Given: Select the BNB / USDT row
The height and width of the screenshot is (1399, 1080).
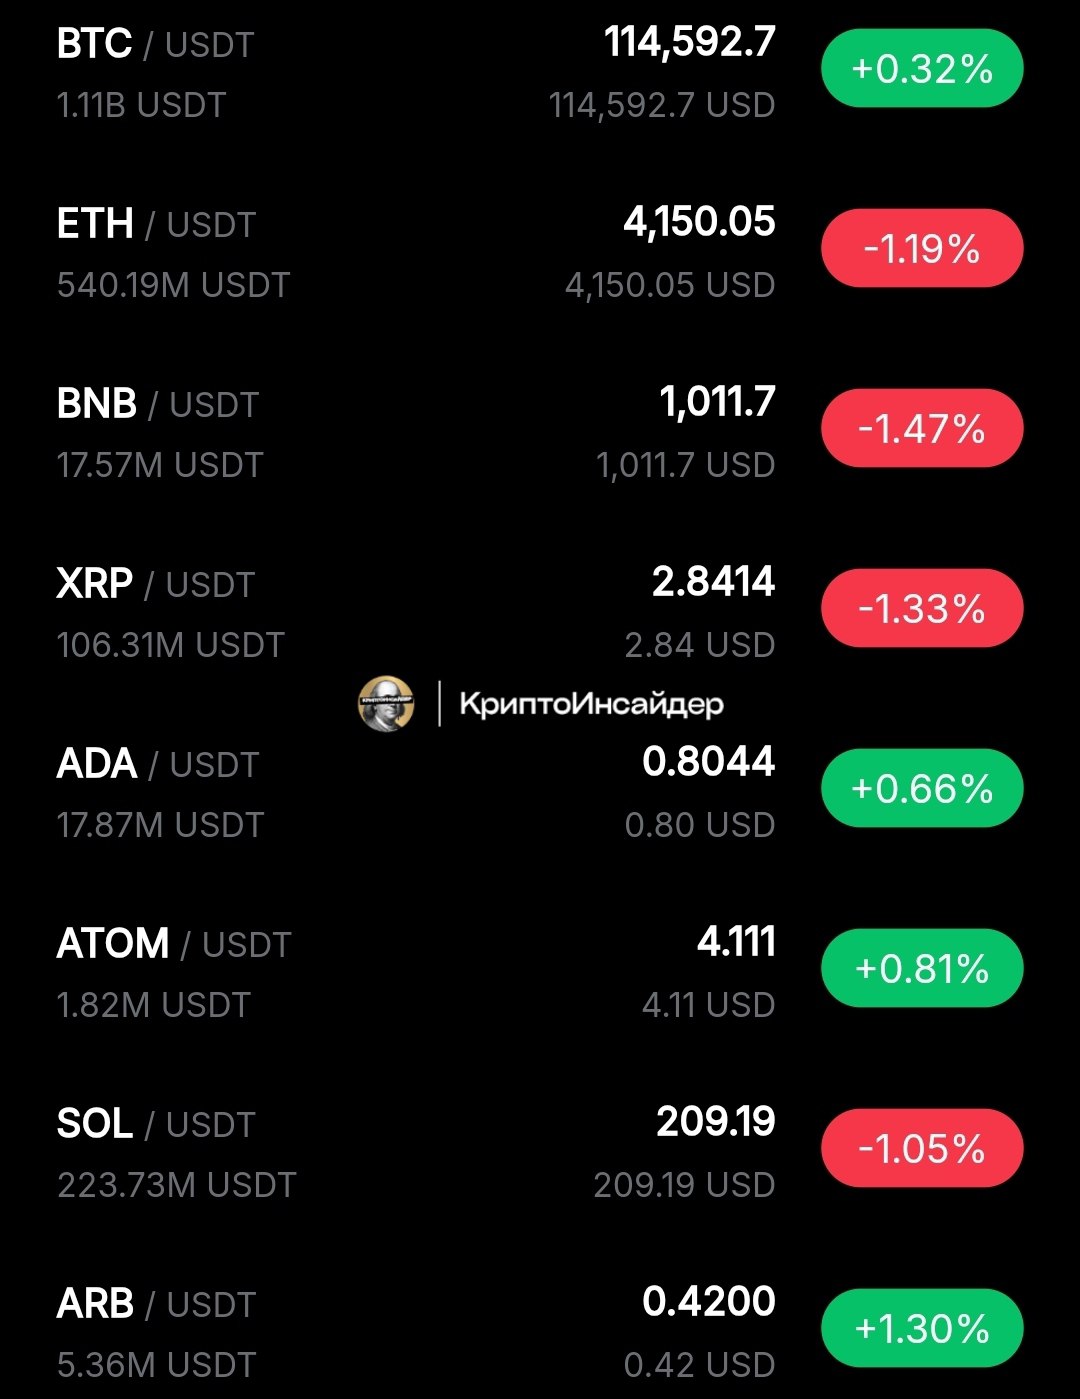Looking at the screenshot, I should (x=158, y=405).
